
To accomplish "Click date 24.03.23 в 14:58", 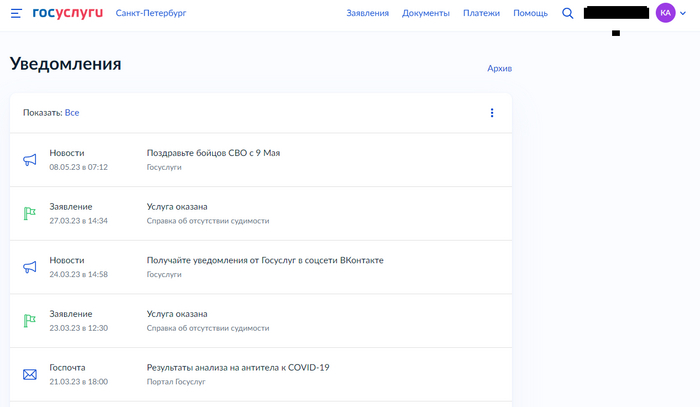I will point(79,274).
